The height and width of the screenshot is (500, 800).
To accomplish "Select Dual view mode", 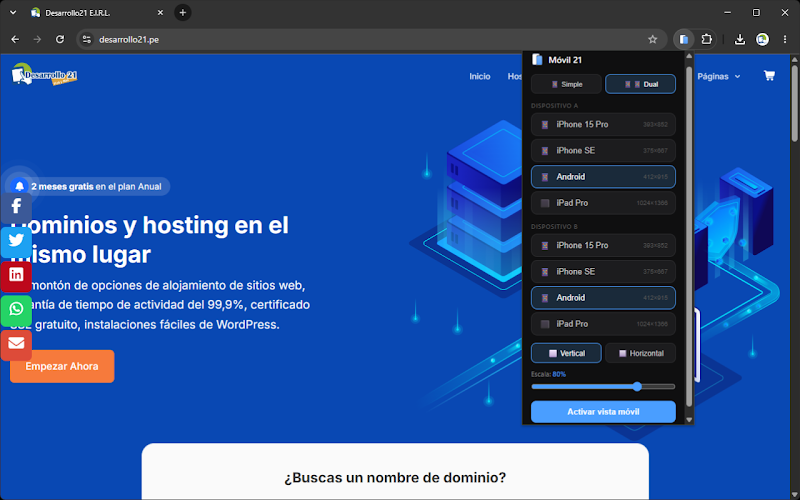I will pyautogui.click(x=640, y=84).
